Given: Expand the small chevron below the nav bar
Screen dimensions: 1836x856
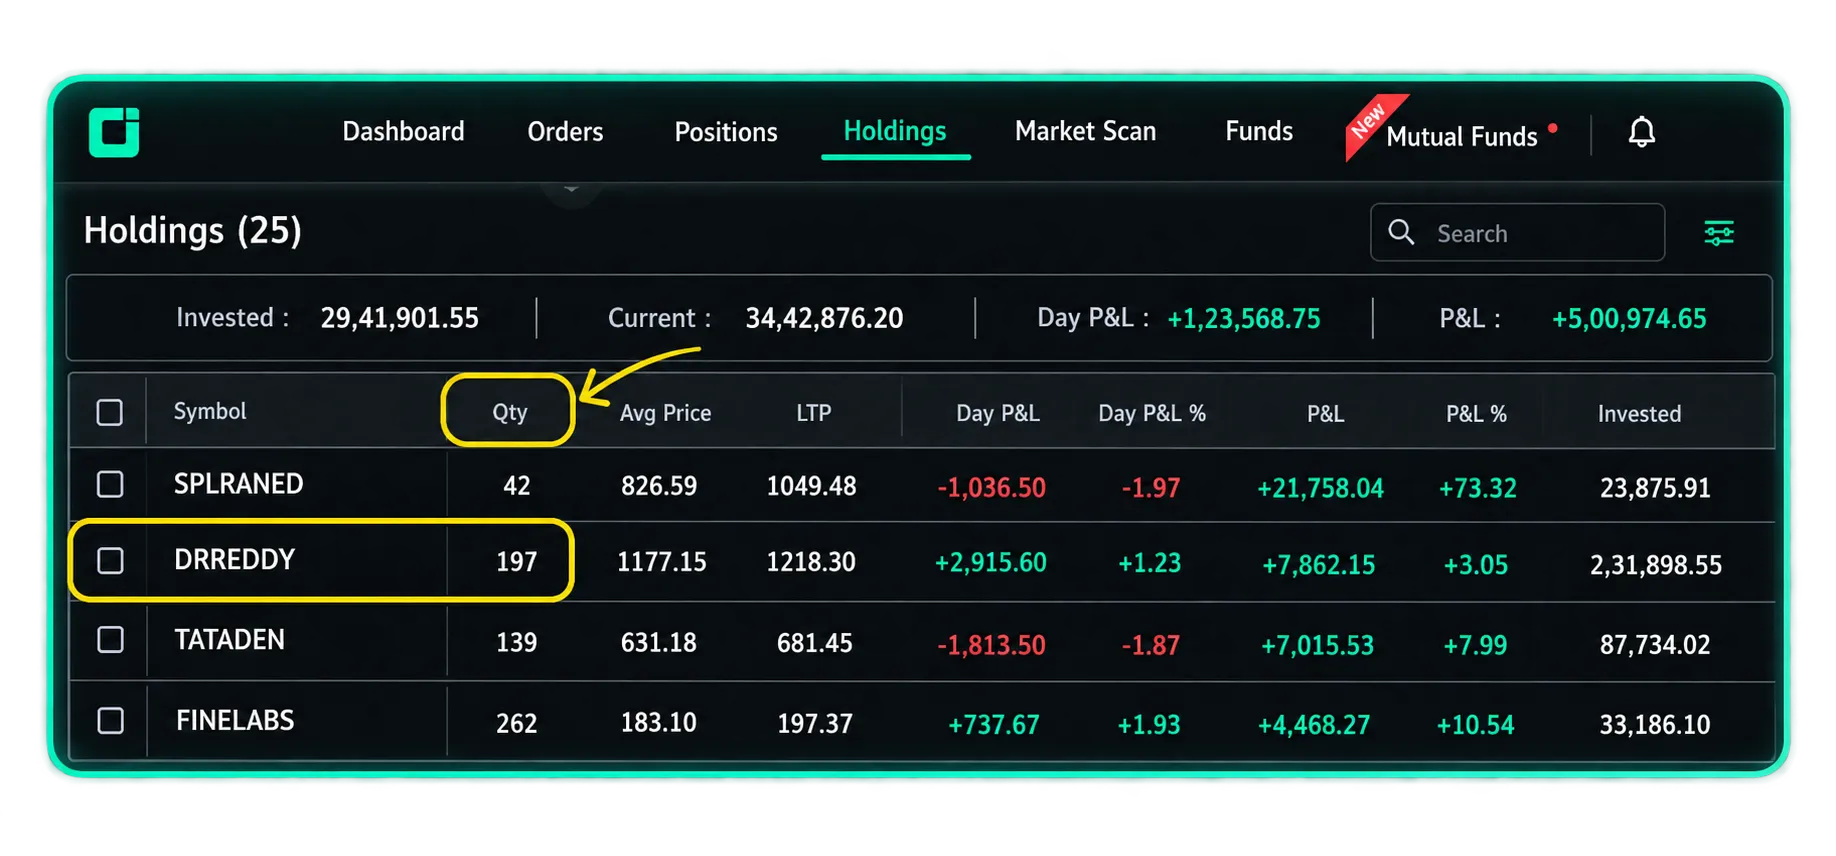Looking at the screenshot, I should click(x=571, y=189).
